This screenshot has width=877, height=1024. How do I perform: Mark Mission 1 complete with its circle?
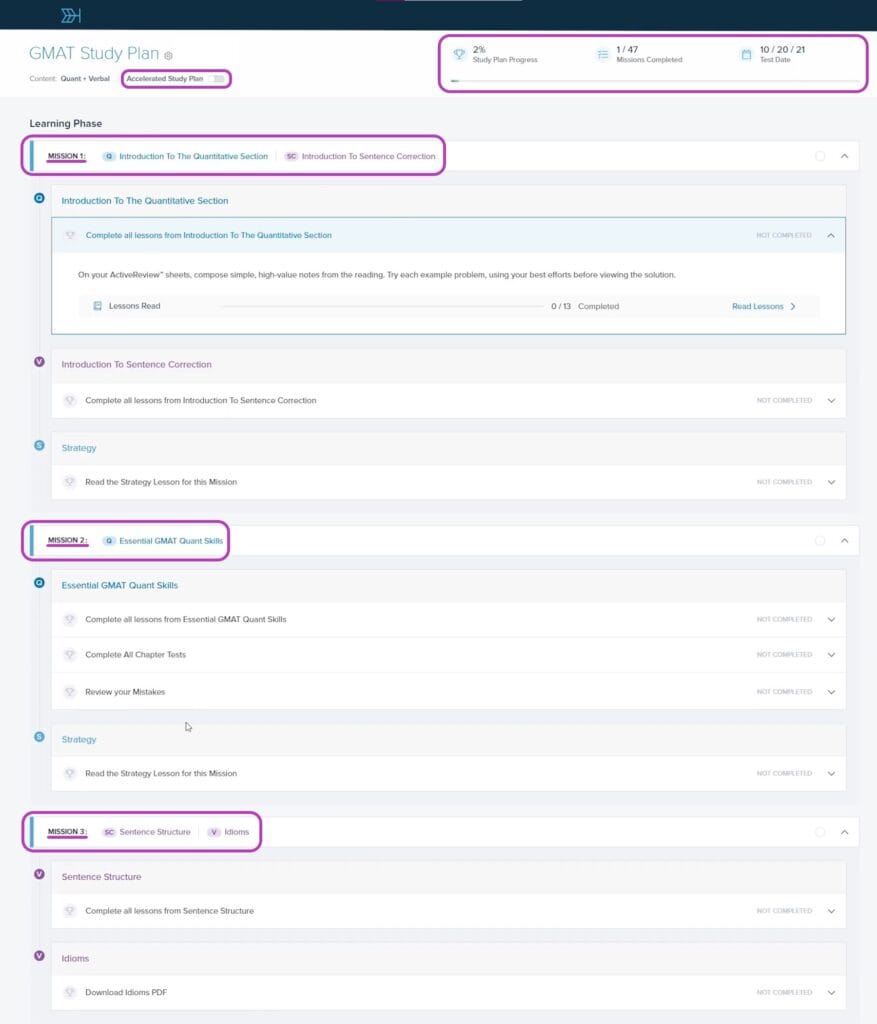[x=820, y=156]
